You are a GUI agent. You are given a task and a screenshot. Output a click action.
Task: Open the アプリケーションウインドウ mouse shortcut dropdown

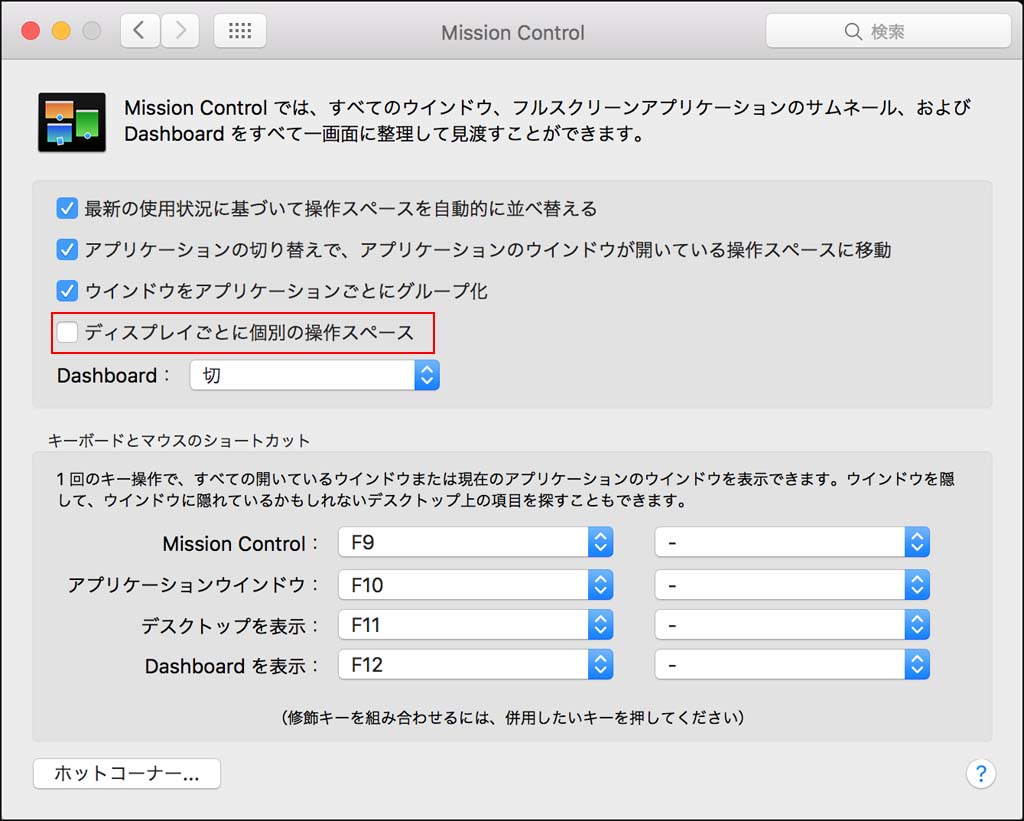click(x=792, y=585)
